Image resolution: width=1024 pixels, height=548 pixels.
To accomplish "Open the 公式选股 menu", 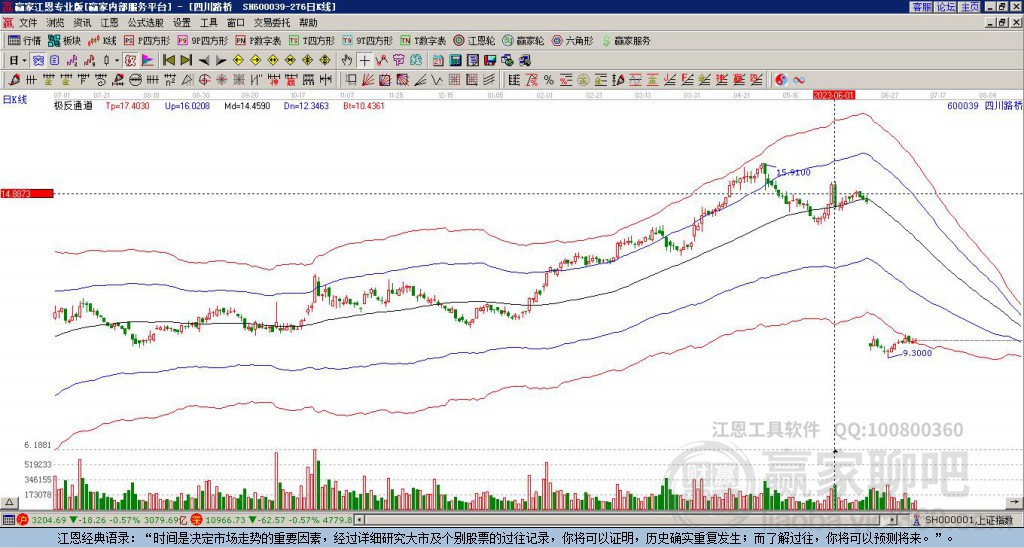I will tap(146, 23).
